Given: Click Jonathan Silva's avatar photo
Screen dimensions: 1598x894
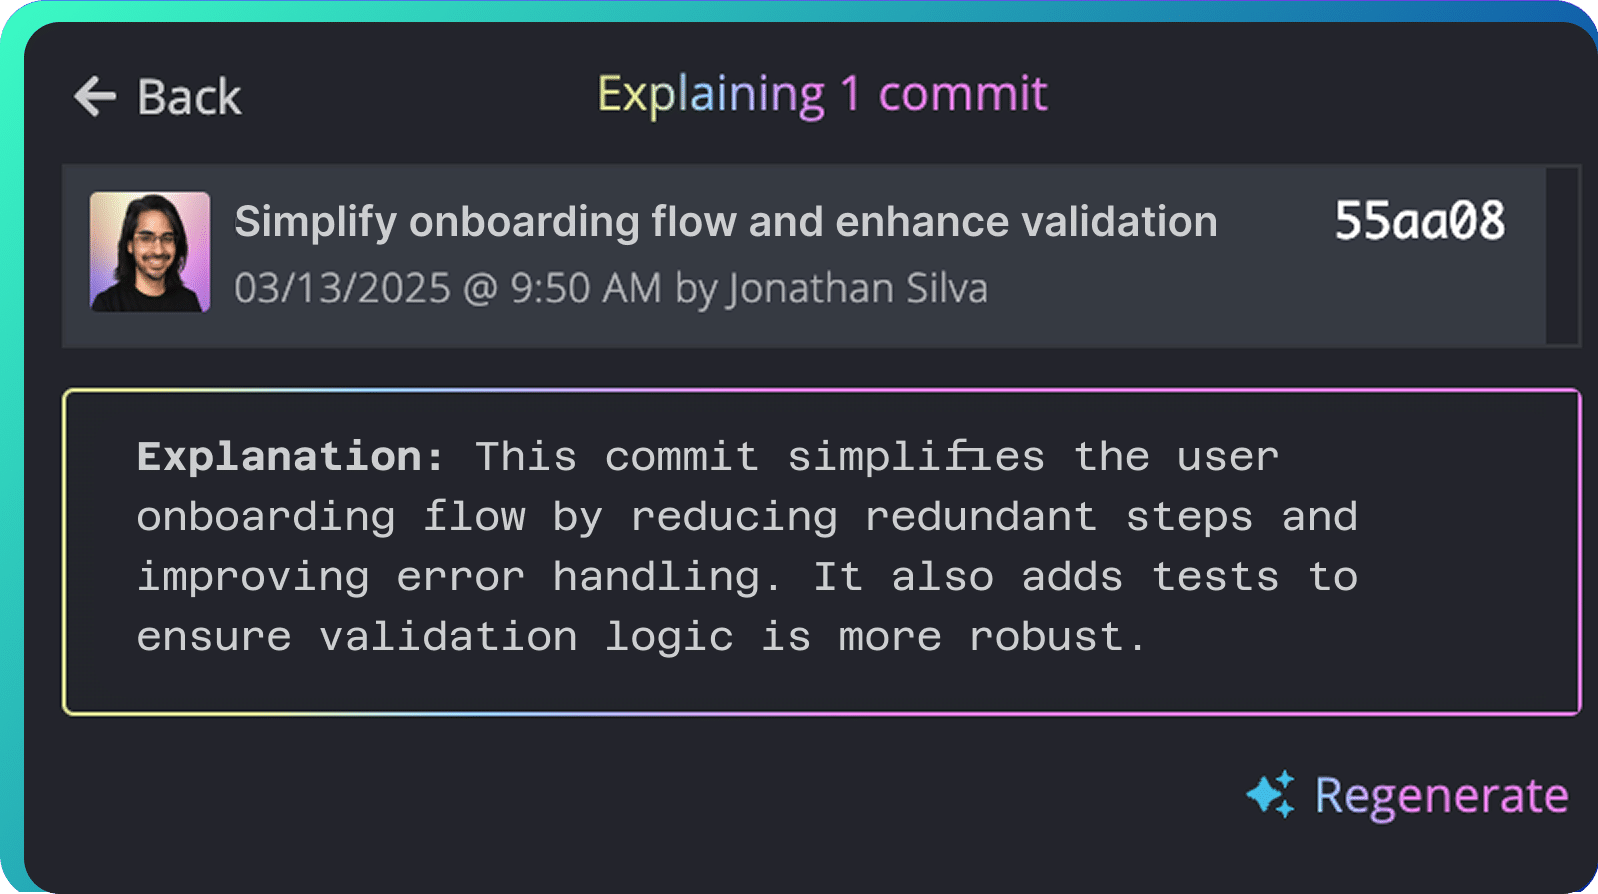Looking at the screenshot, I should tap(150, 252).
